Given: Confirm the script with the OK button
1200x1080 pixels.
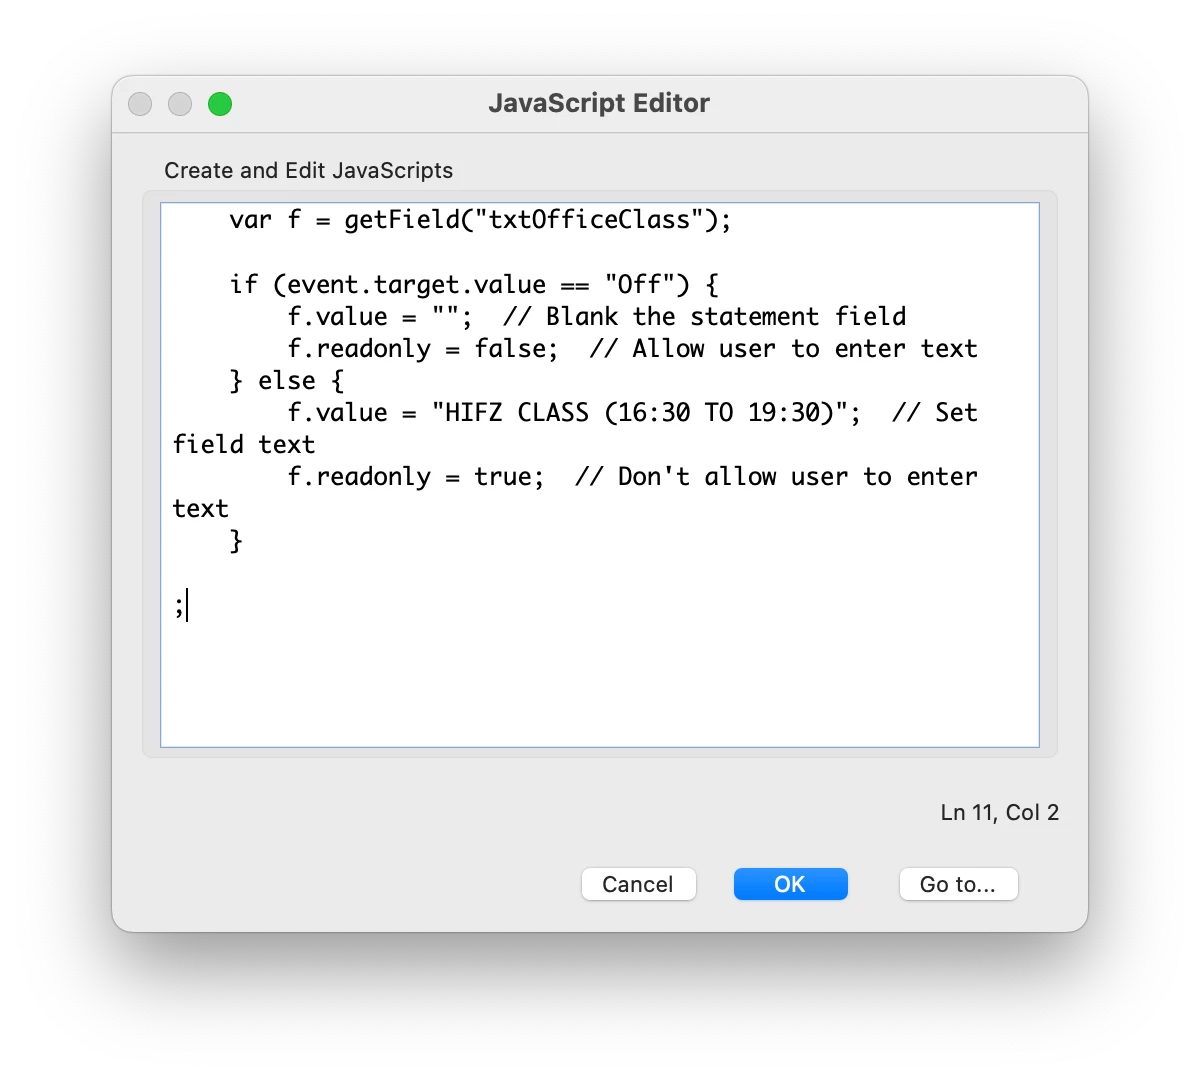Looking at the screenshot, I should [790, 884].
